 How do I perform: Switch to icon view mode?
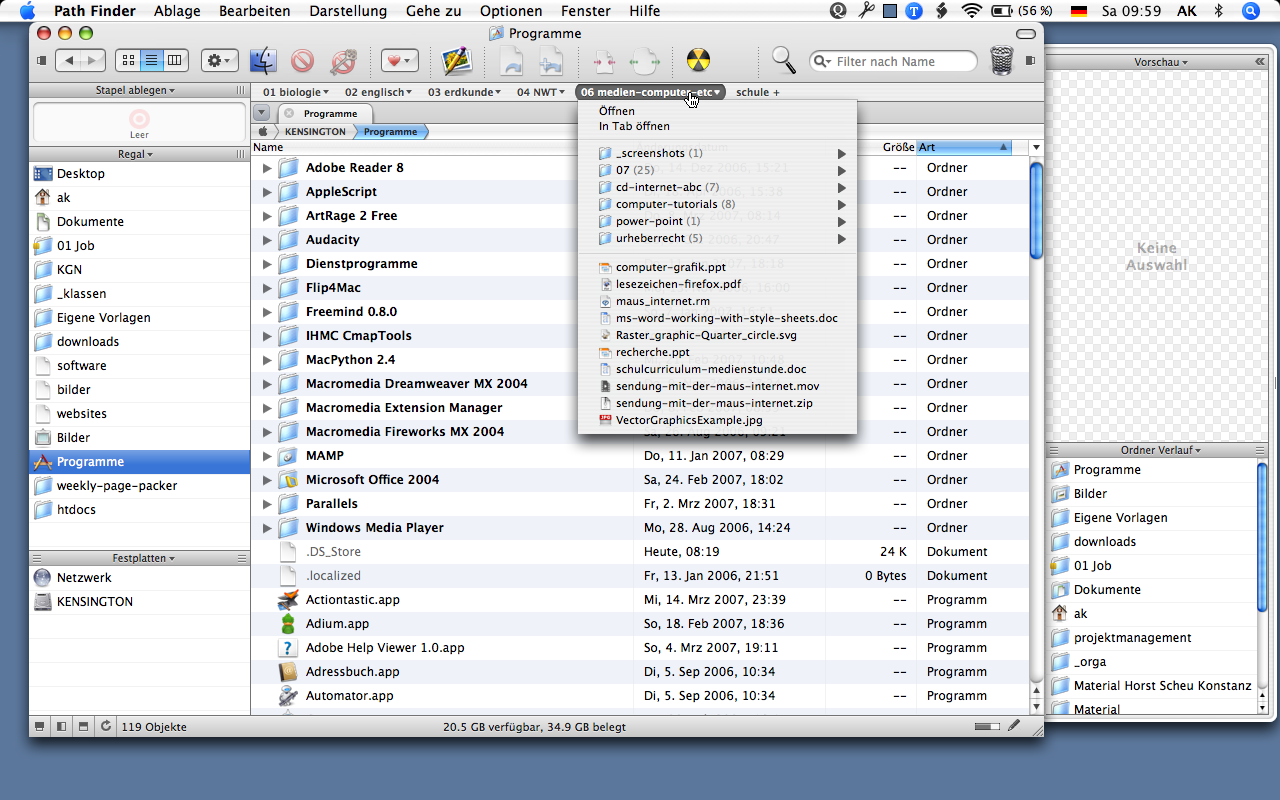(128, 61)
